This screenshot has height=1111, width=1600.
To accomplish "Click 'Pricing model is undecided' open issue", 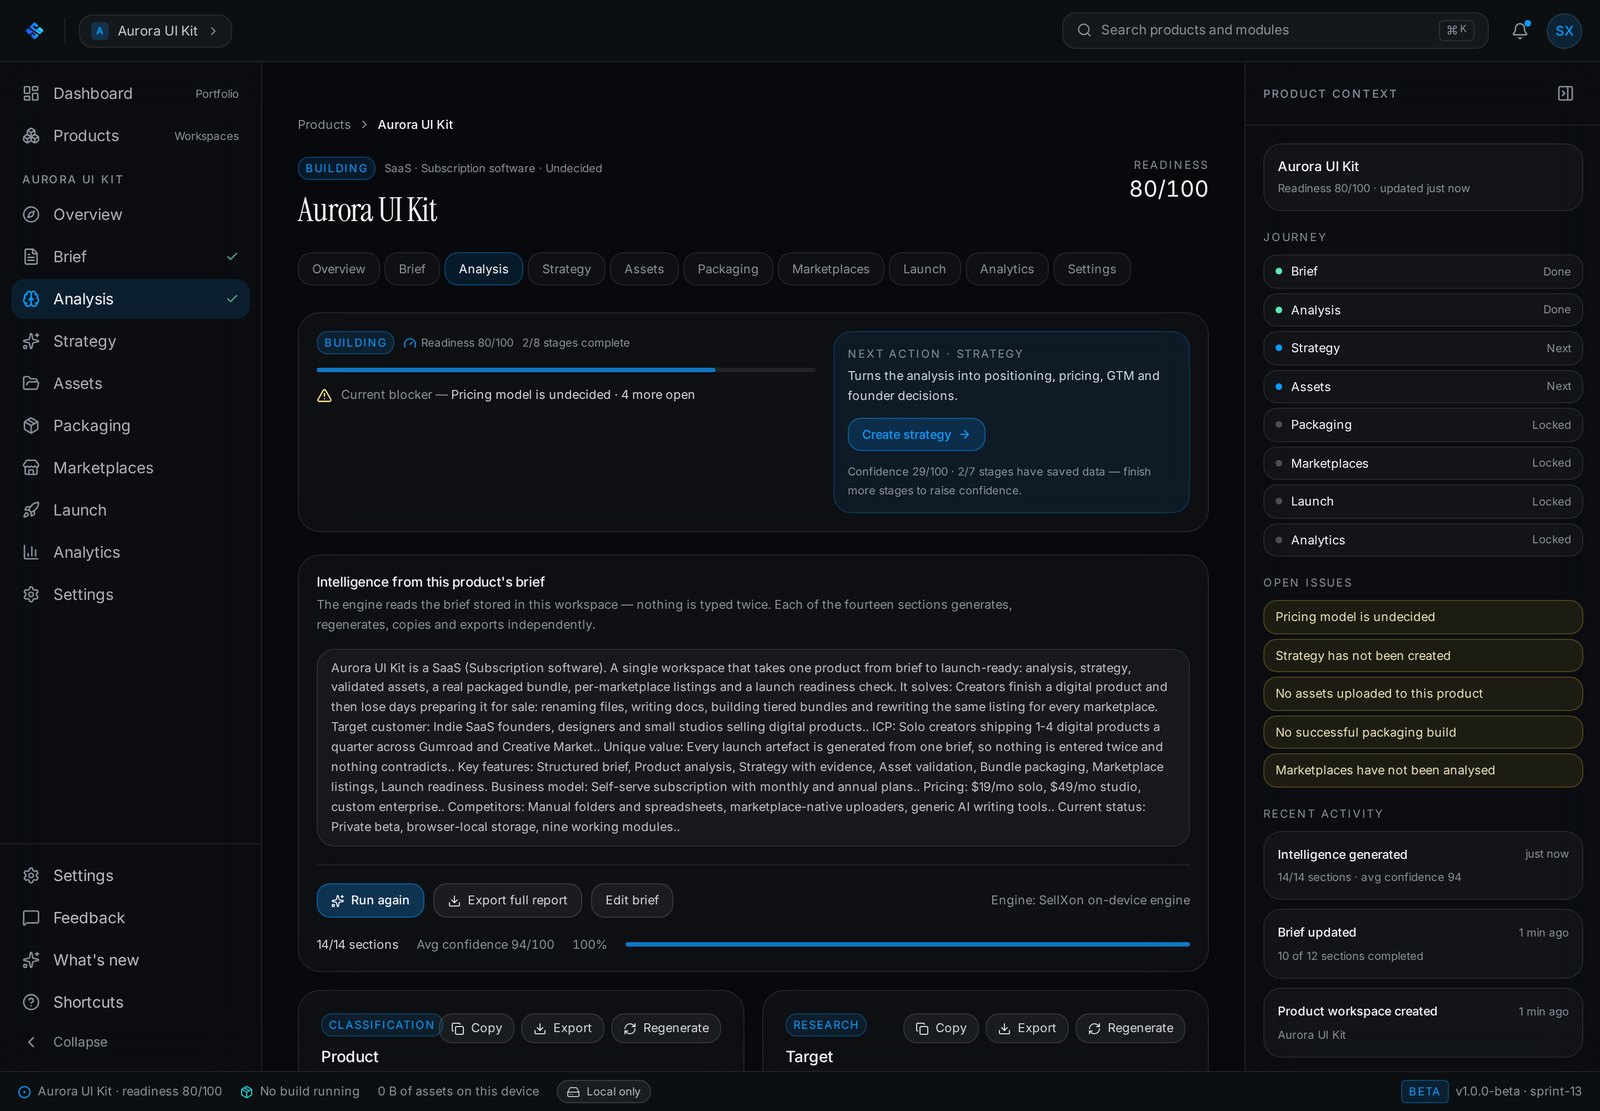I will pyautogui.click(x=1422, y=617).
